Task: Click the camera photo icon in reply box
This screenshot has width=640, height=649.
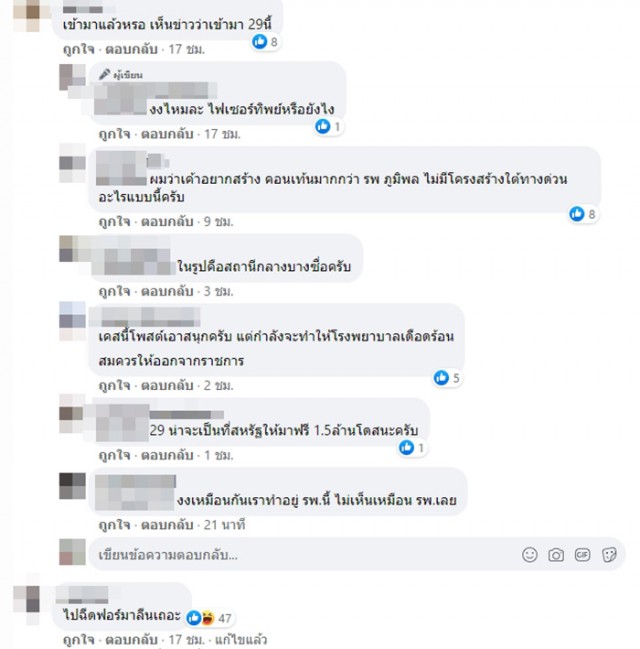Action: 556,555
